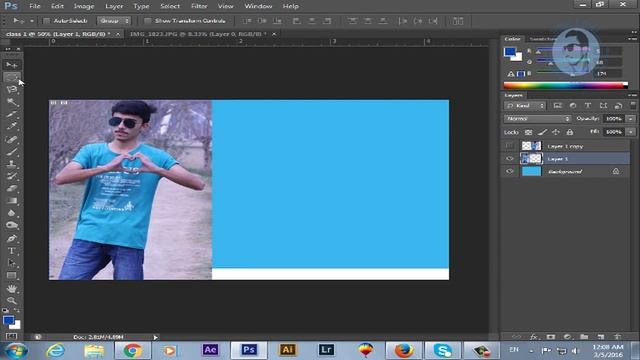This screenshot has width=640, height=360.
Task: Open the File menu
Action: click(x=35, y=6)
